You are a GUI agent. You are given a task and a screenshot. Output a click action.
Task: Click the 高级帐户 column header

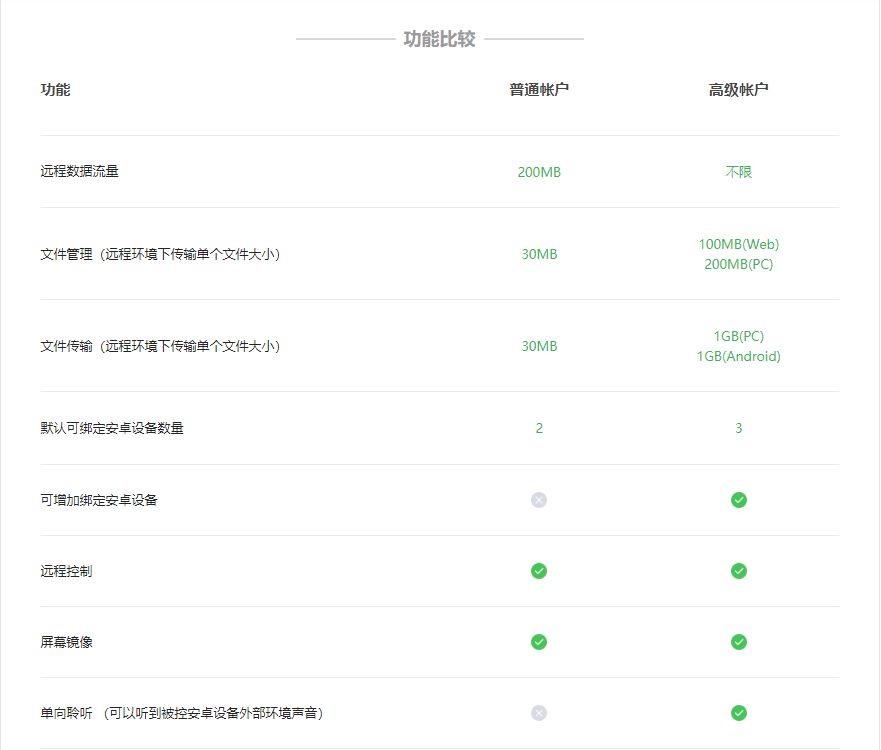point(739,90)
